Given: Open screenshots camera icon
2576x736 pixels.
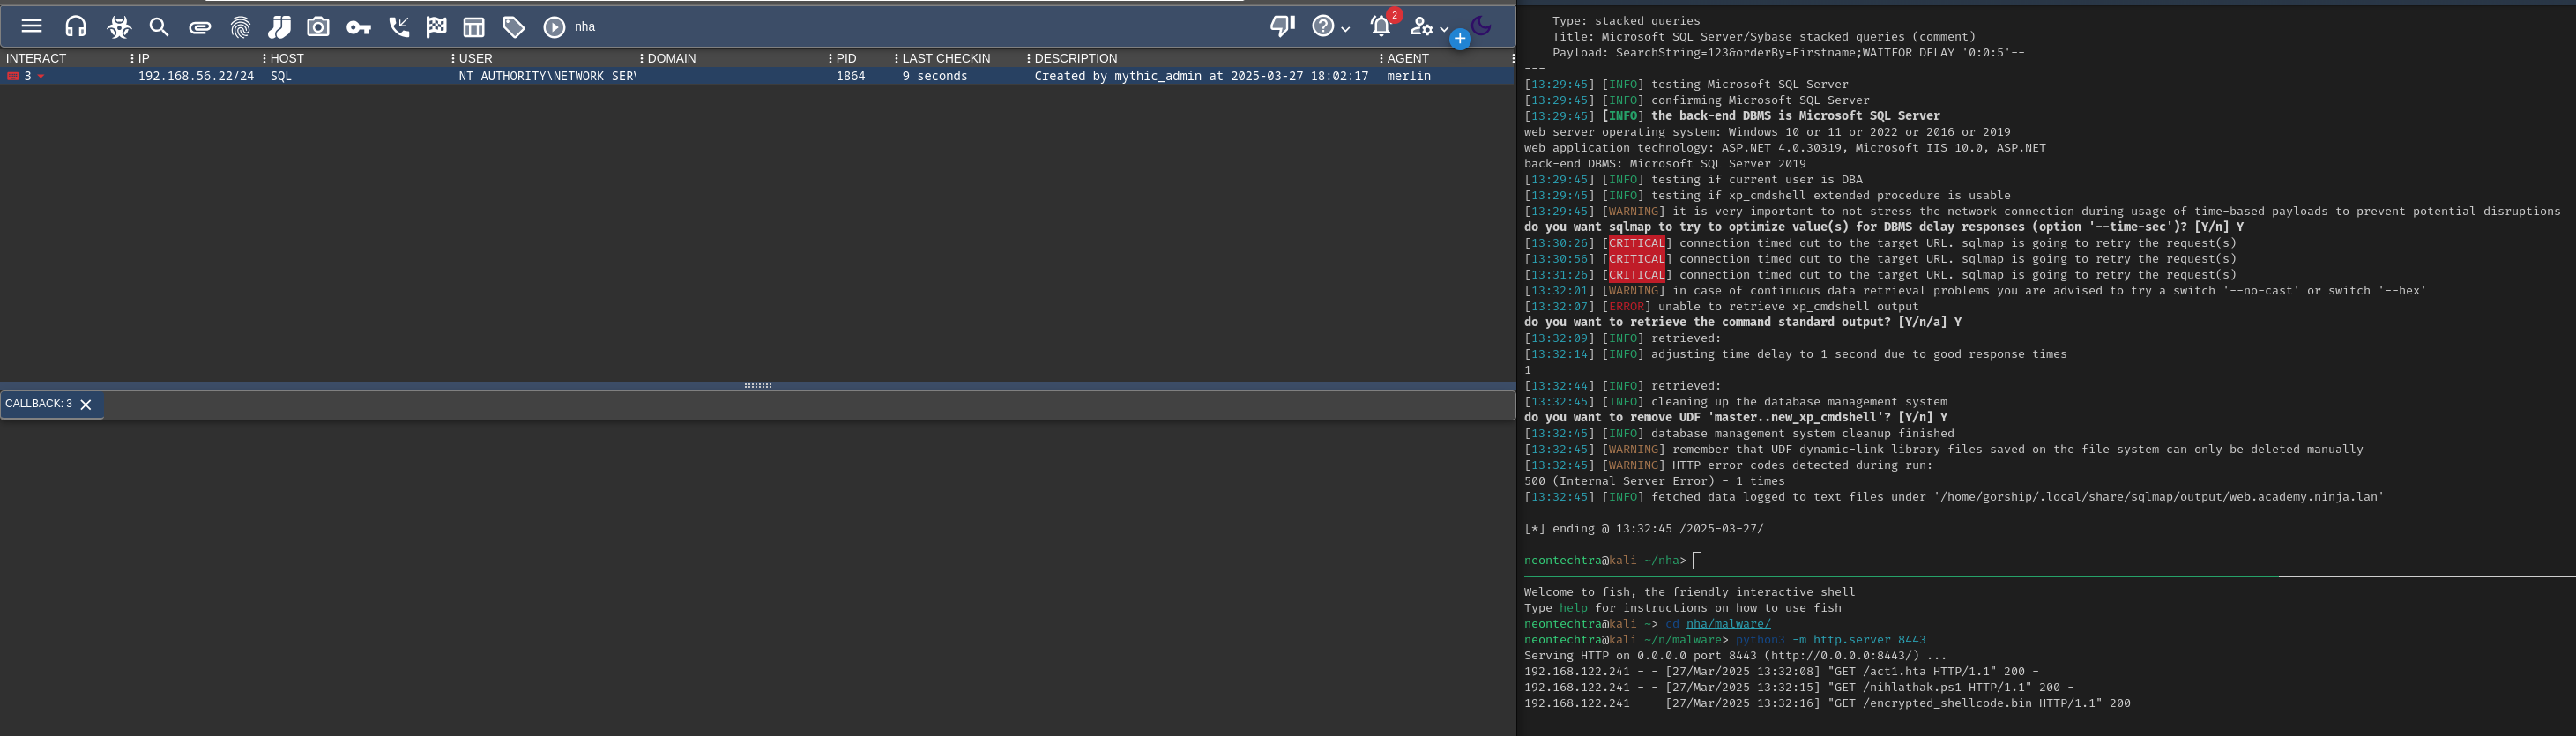Looking at the screenshot, I should pyautogui.click(x=318, y=27).
